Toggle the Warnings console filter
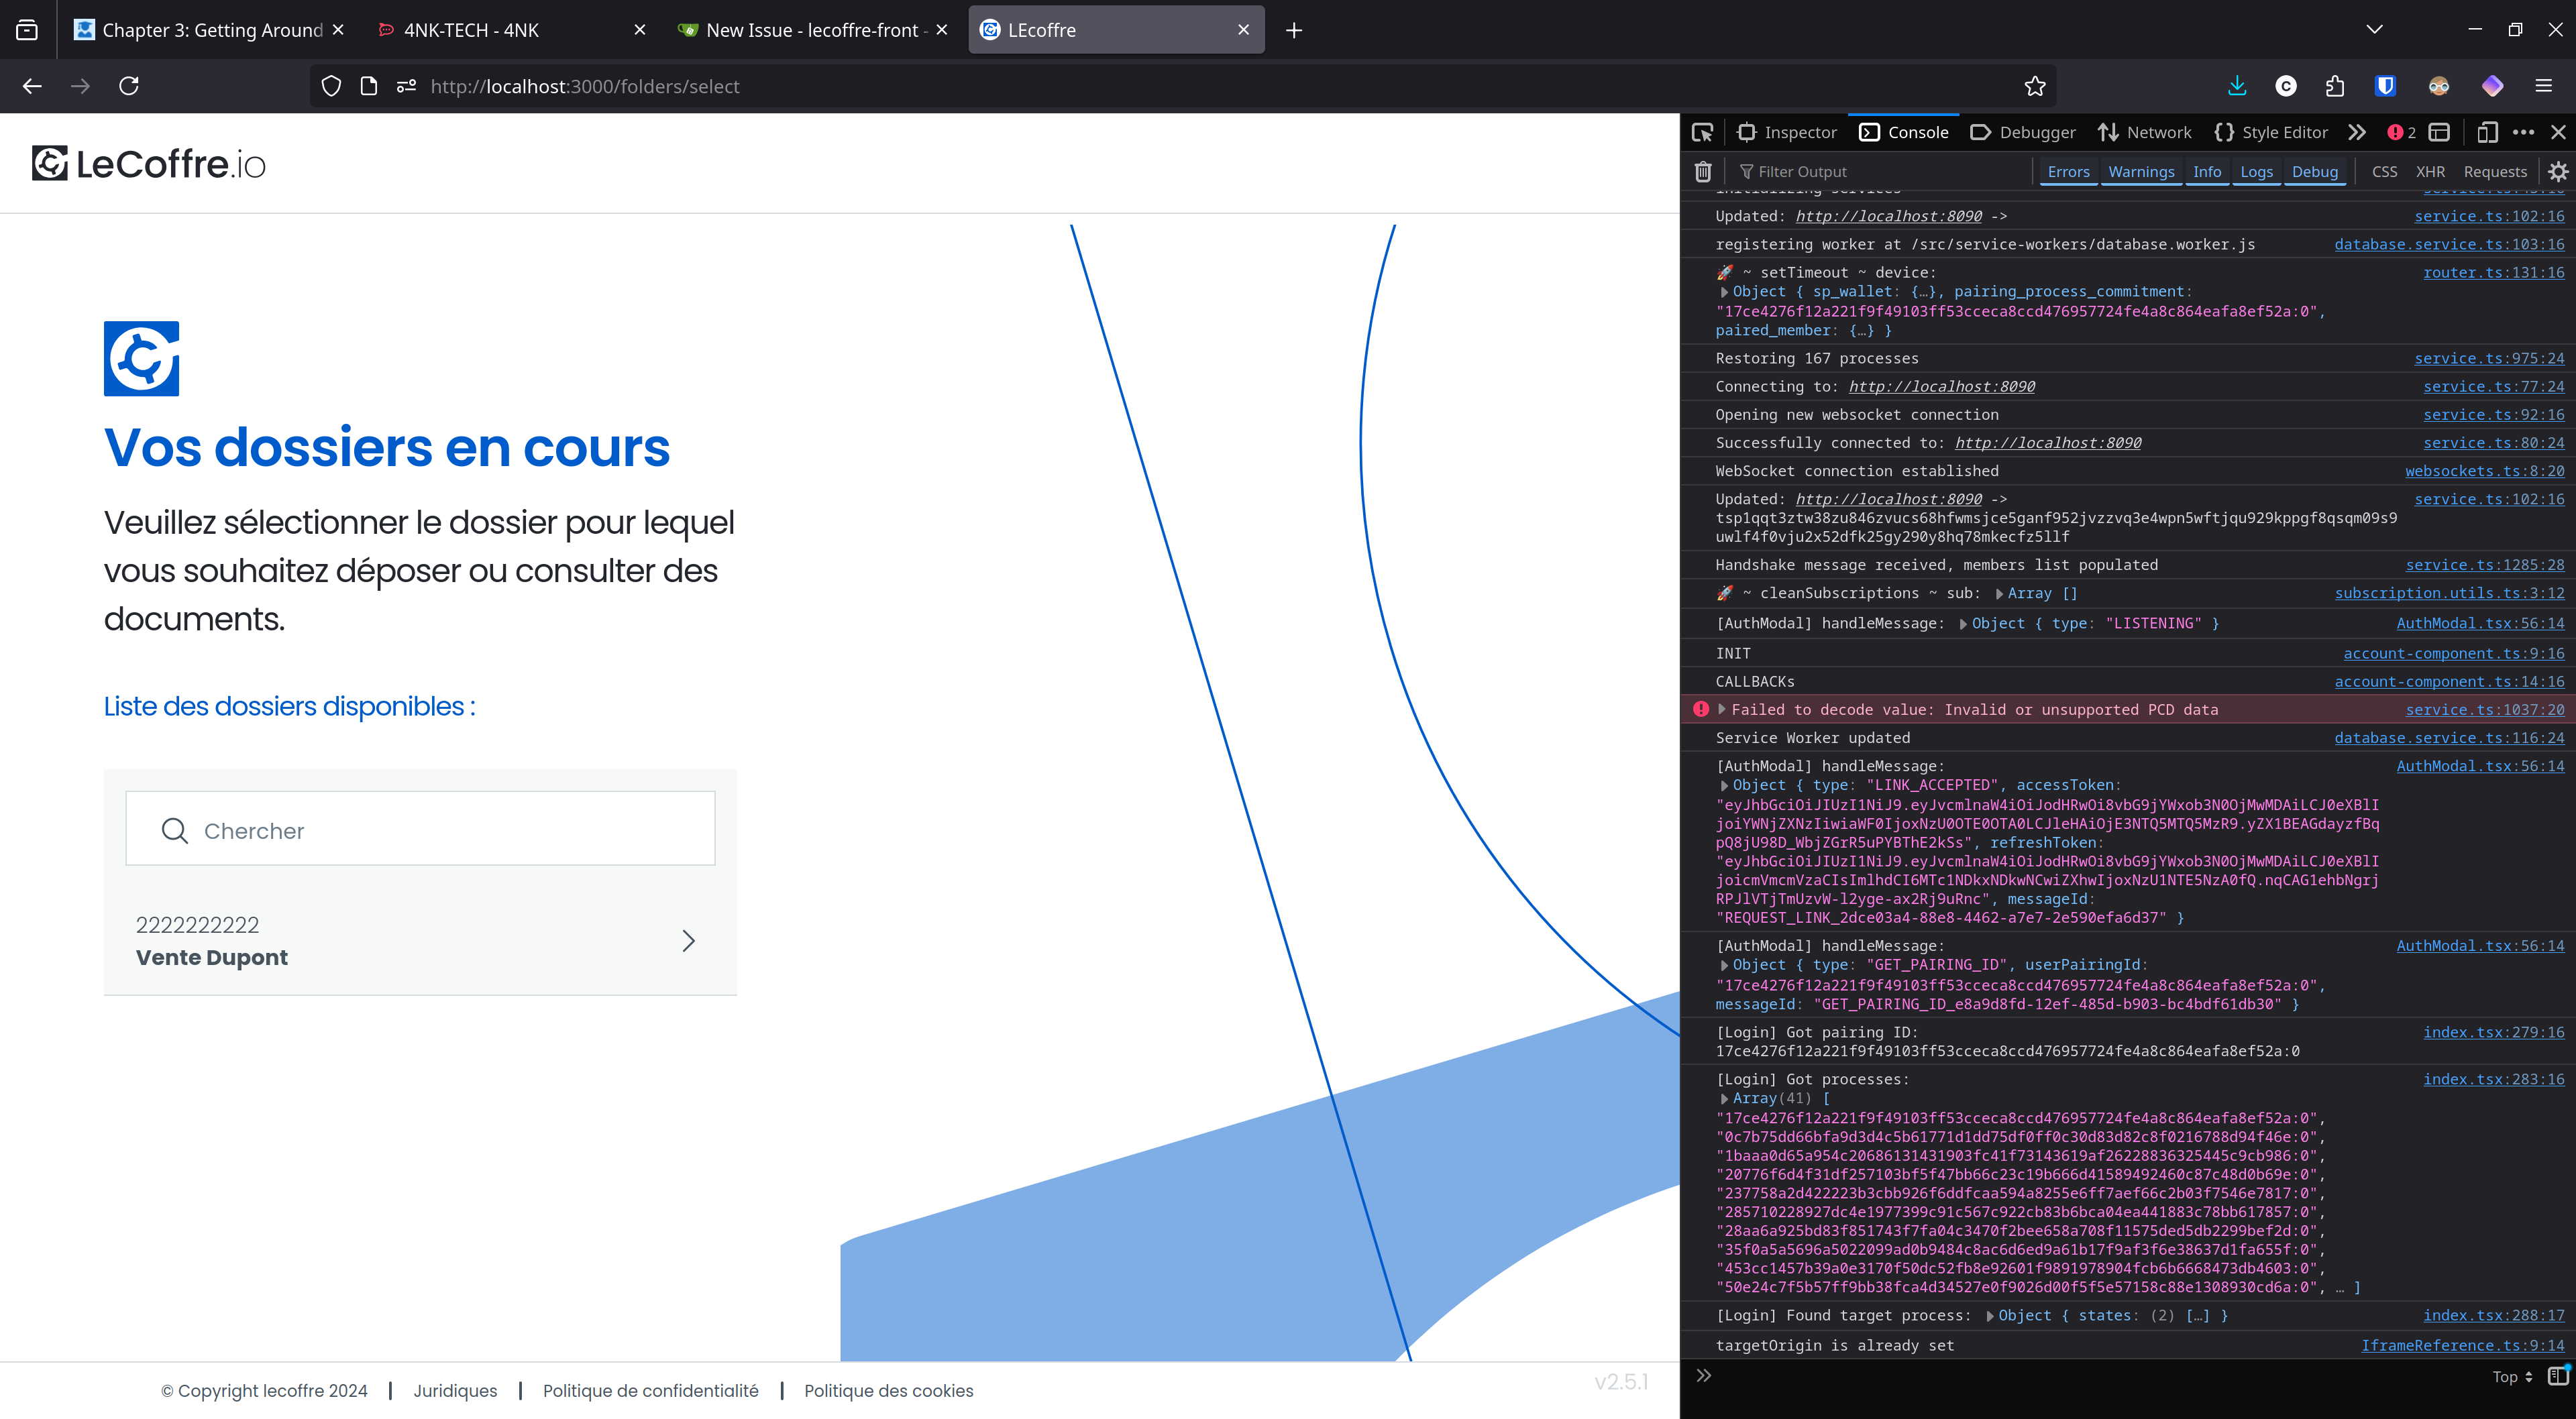 pos(2141,172)
